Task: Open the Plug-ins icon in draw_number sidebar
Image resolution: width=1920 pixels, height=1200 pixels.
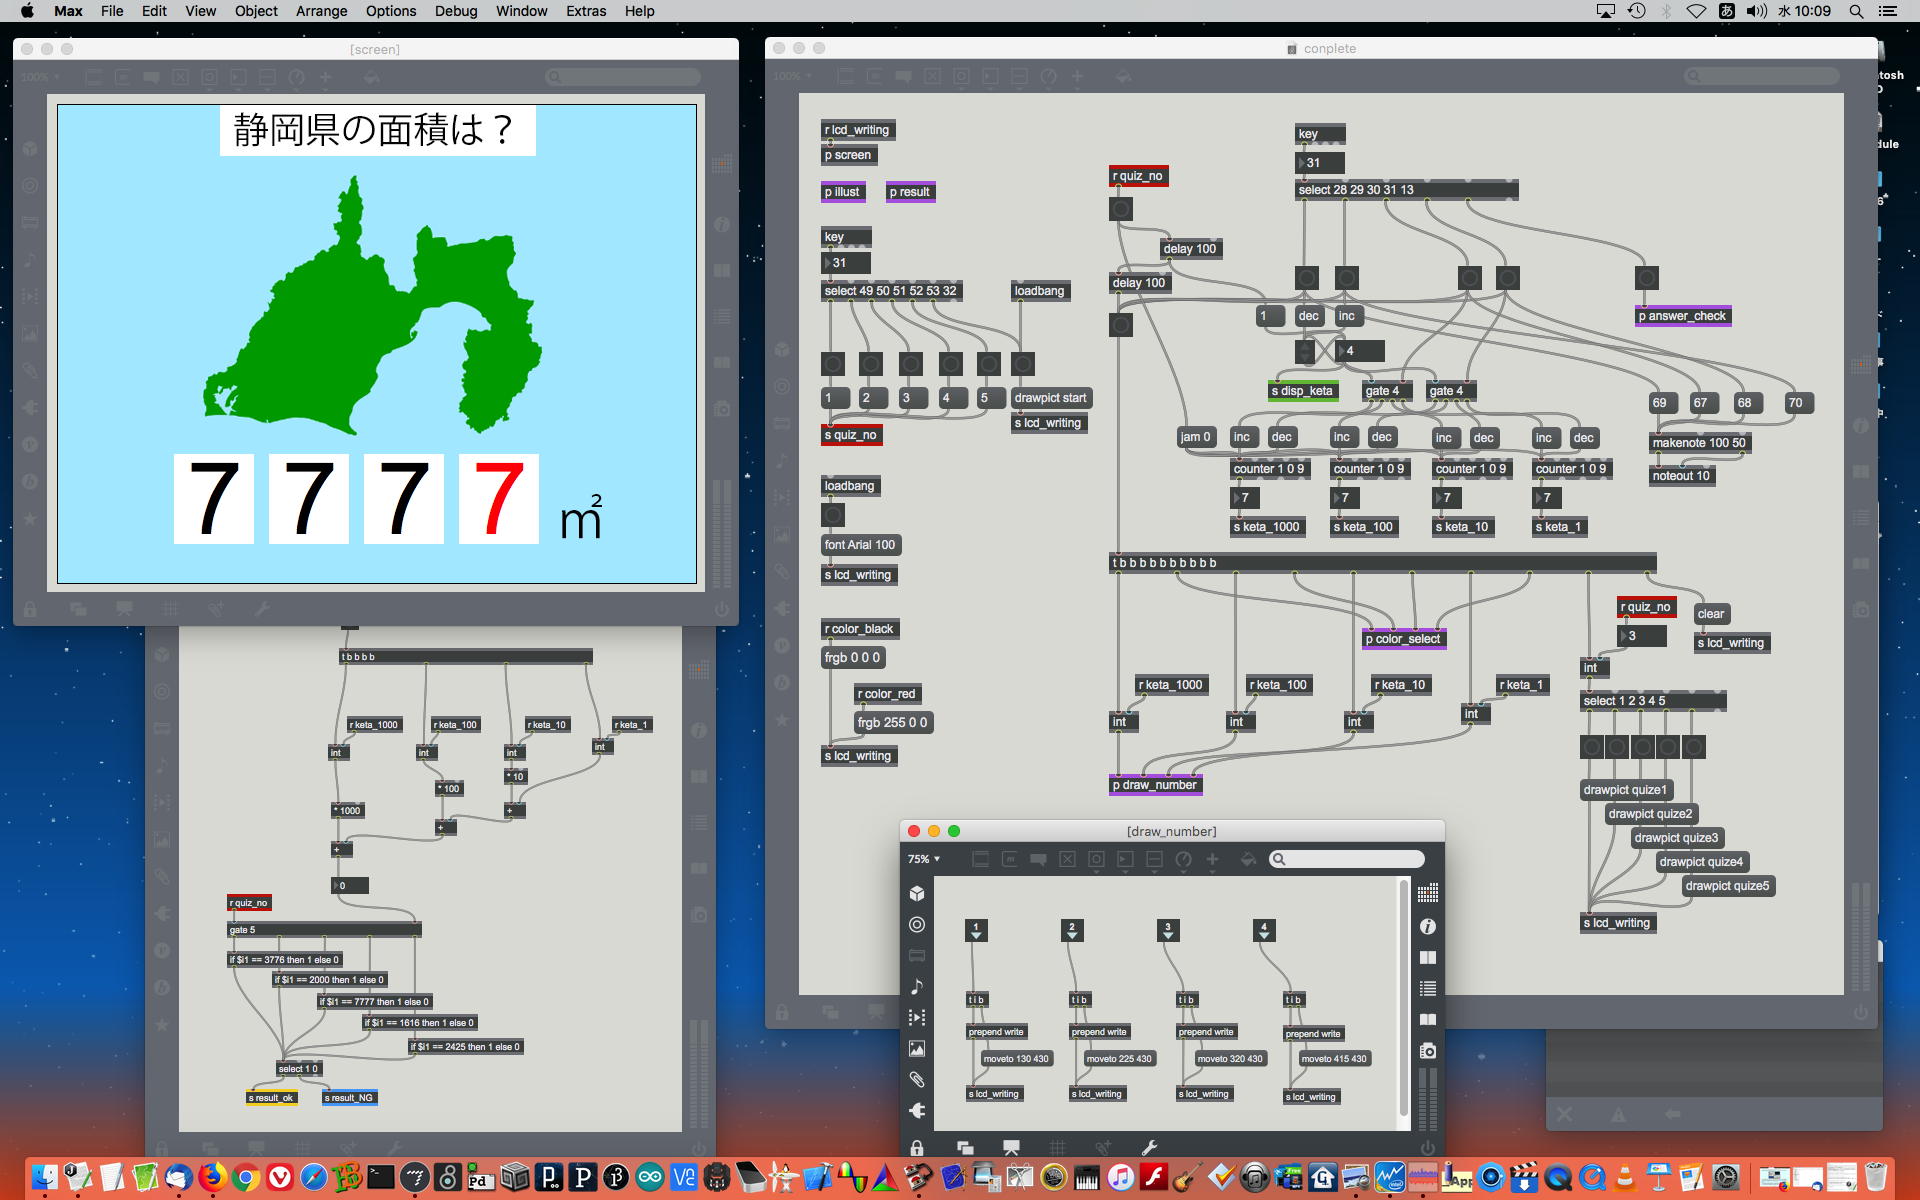Action: click(x=916, y=1110)
